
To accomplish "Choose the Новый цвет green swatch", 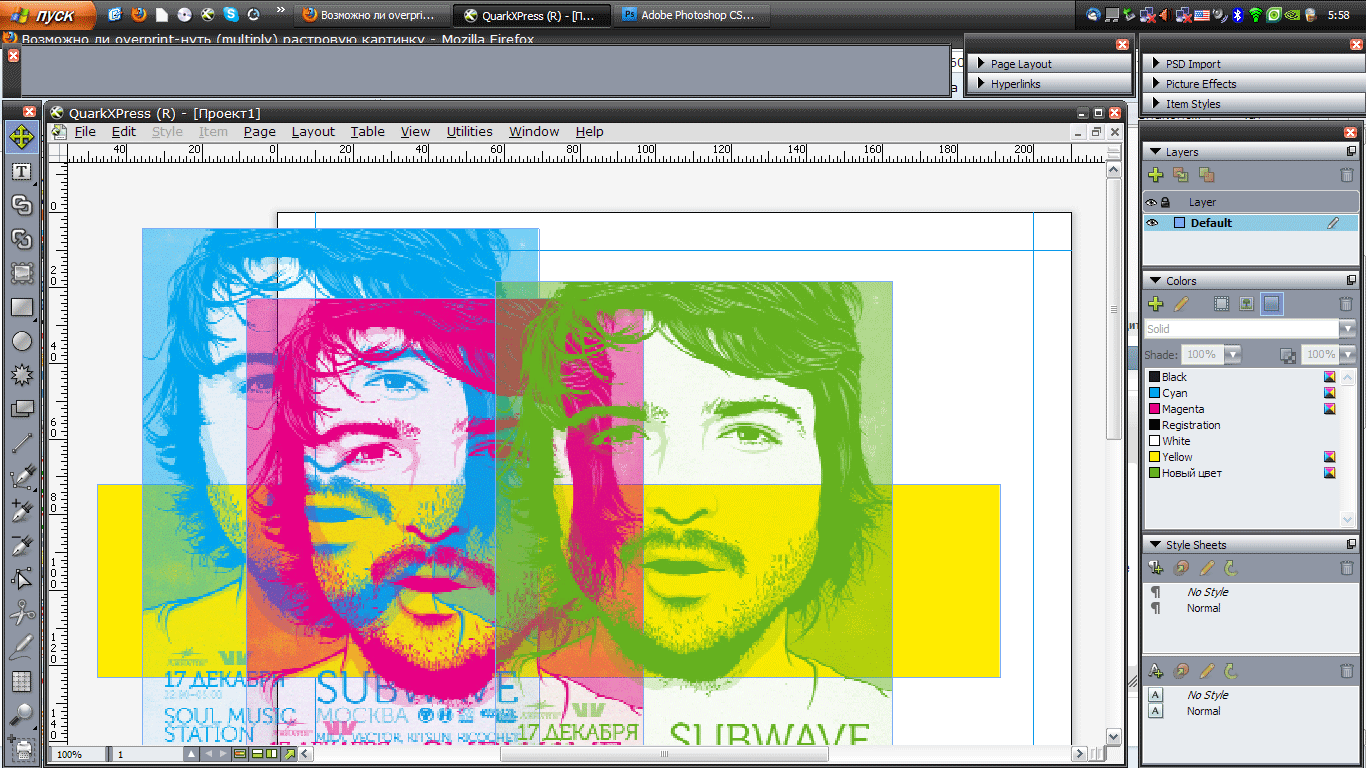I will click(1154, 473).
